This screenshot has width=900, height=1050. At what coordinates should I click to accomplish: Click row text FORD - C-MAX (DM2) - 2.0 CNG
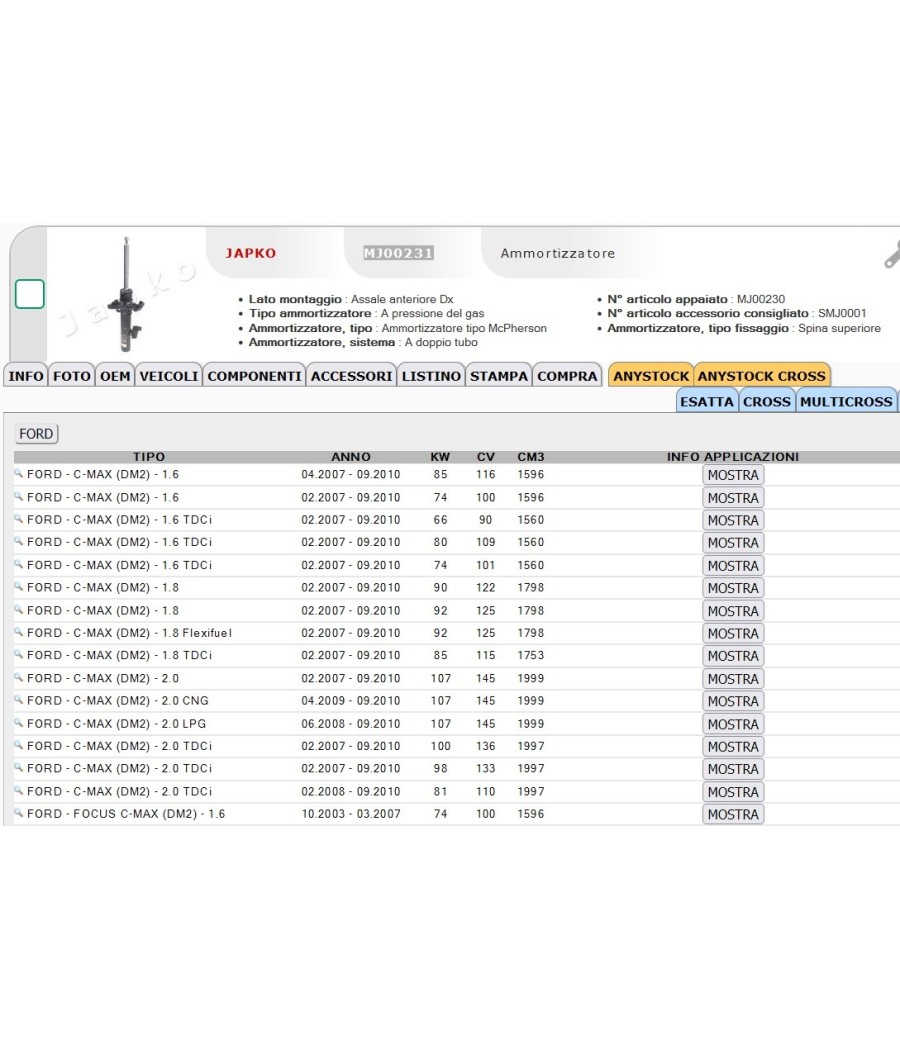click(x=118, y=700)
